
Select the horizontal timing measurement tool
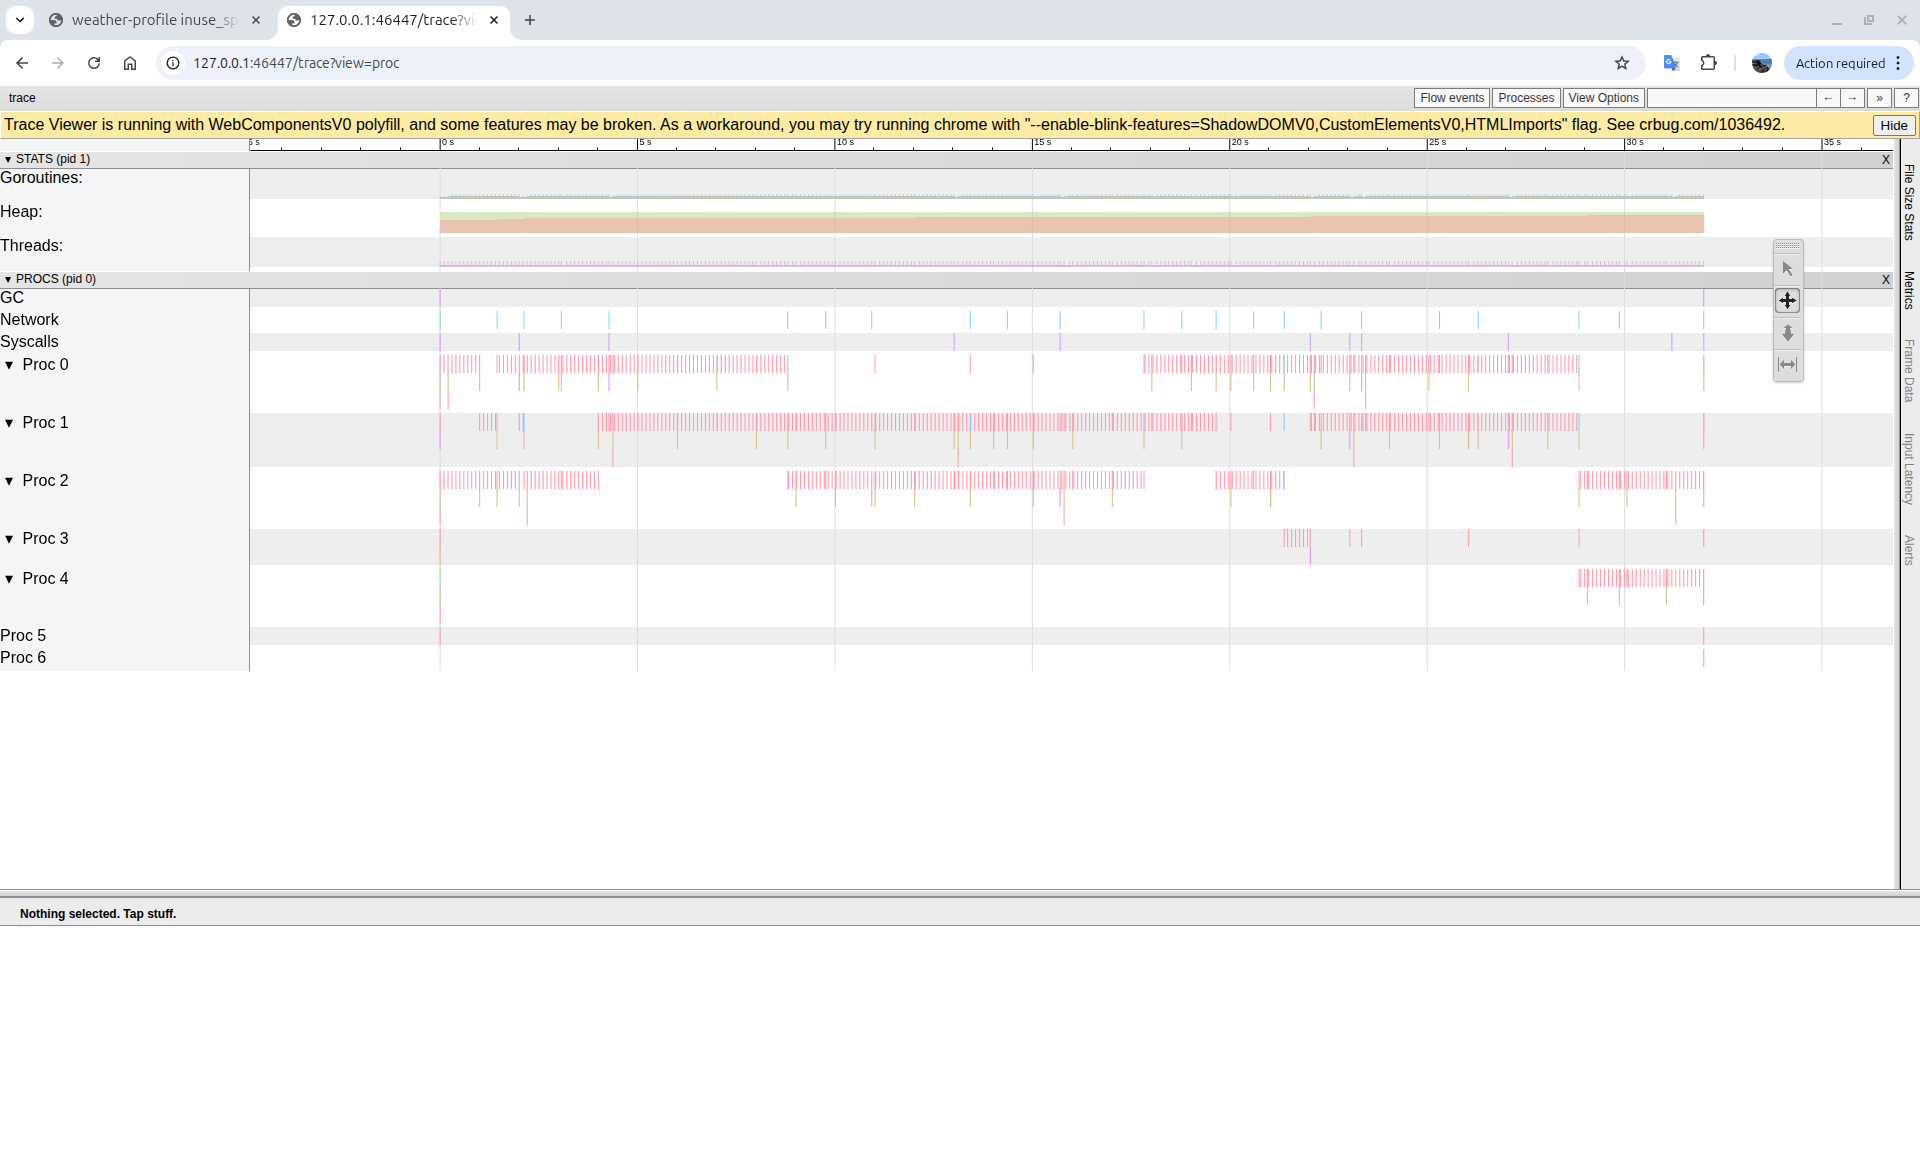click(x=1787, y=365)
